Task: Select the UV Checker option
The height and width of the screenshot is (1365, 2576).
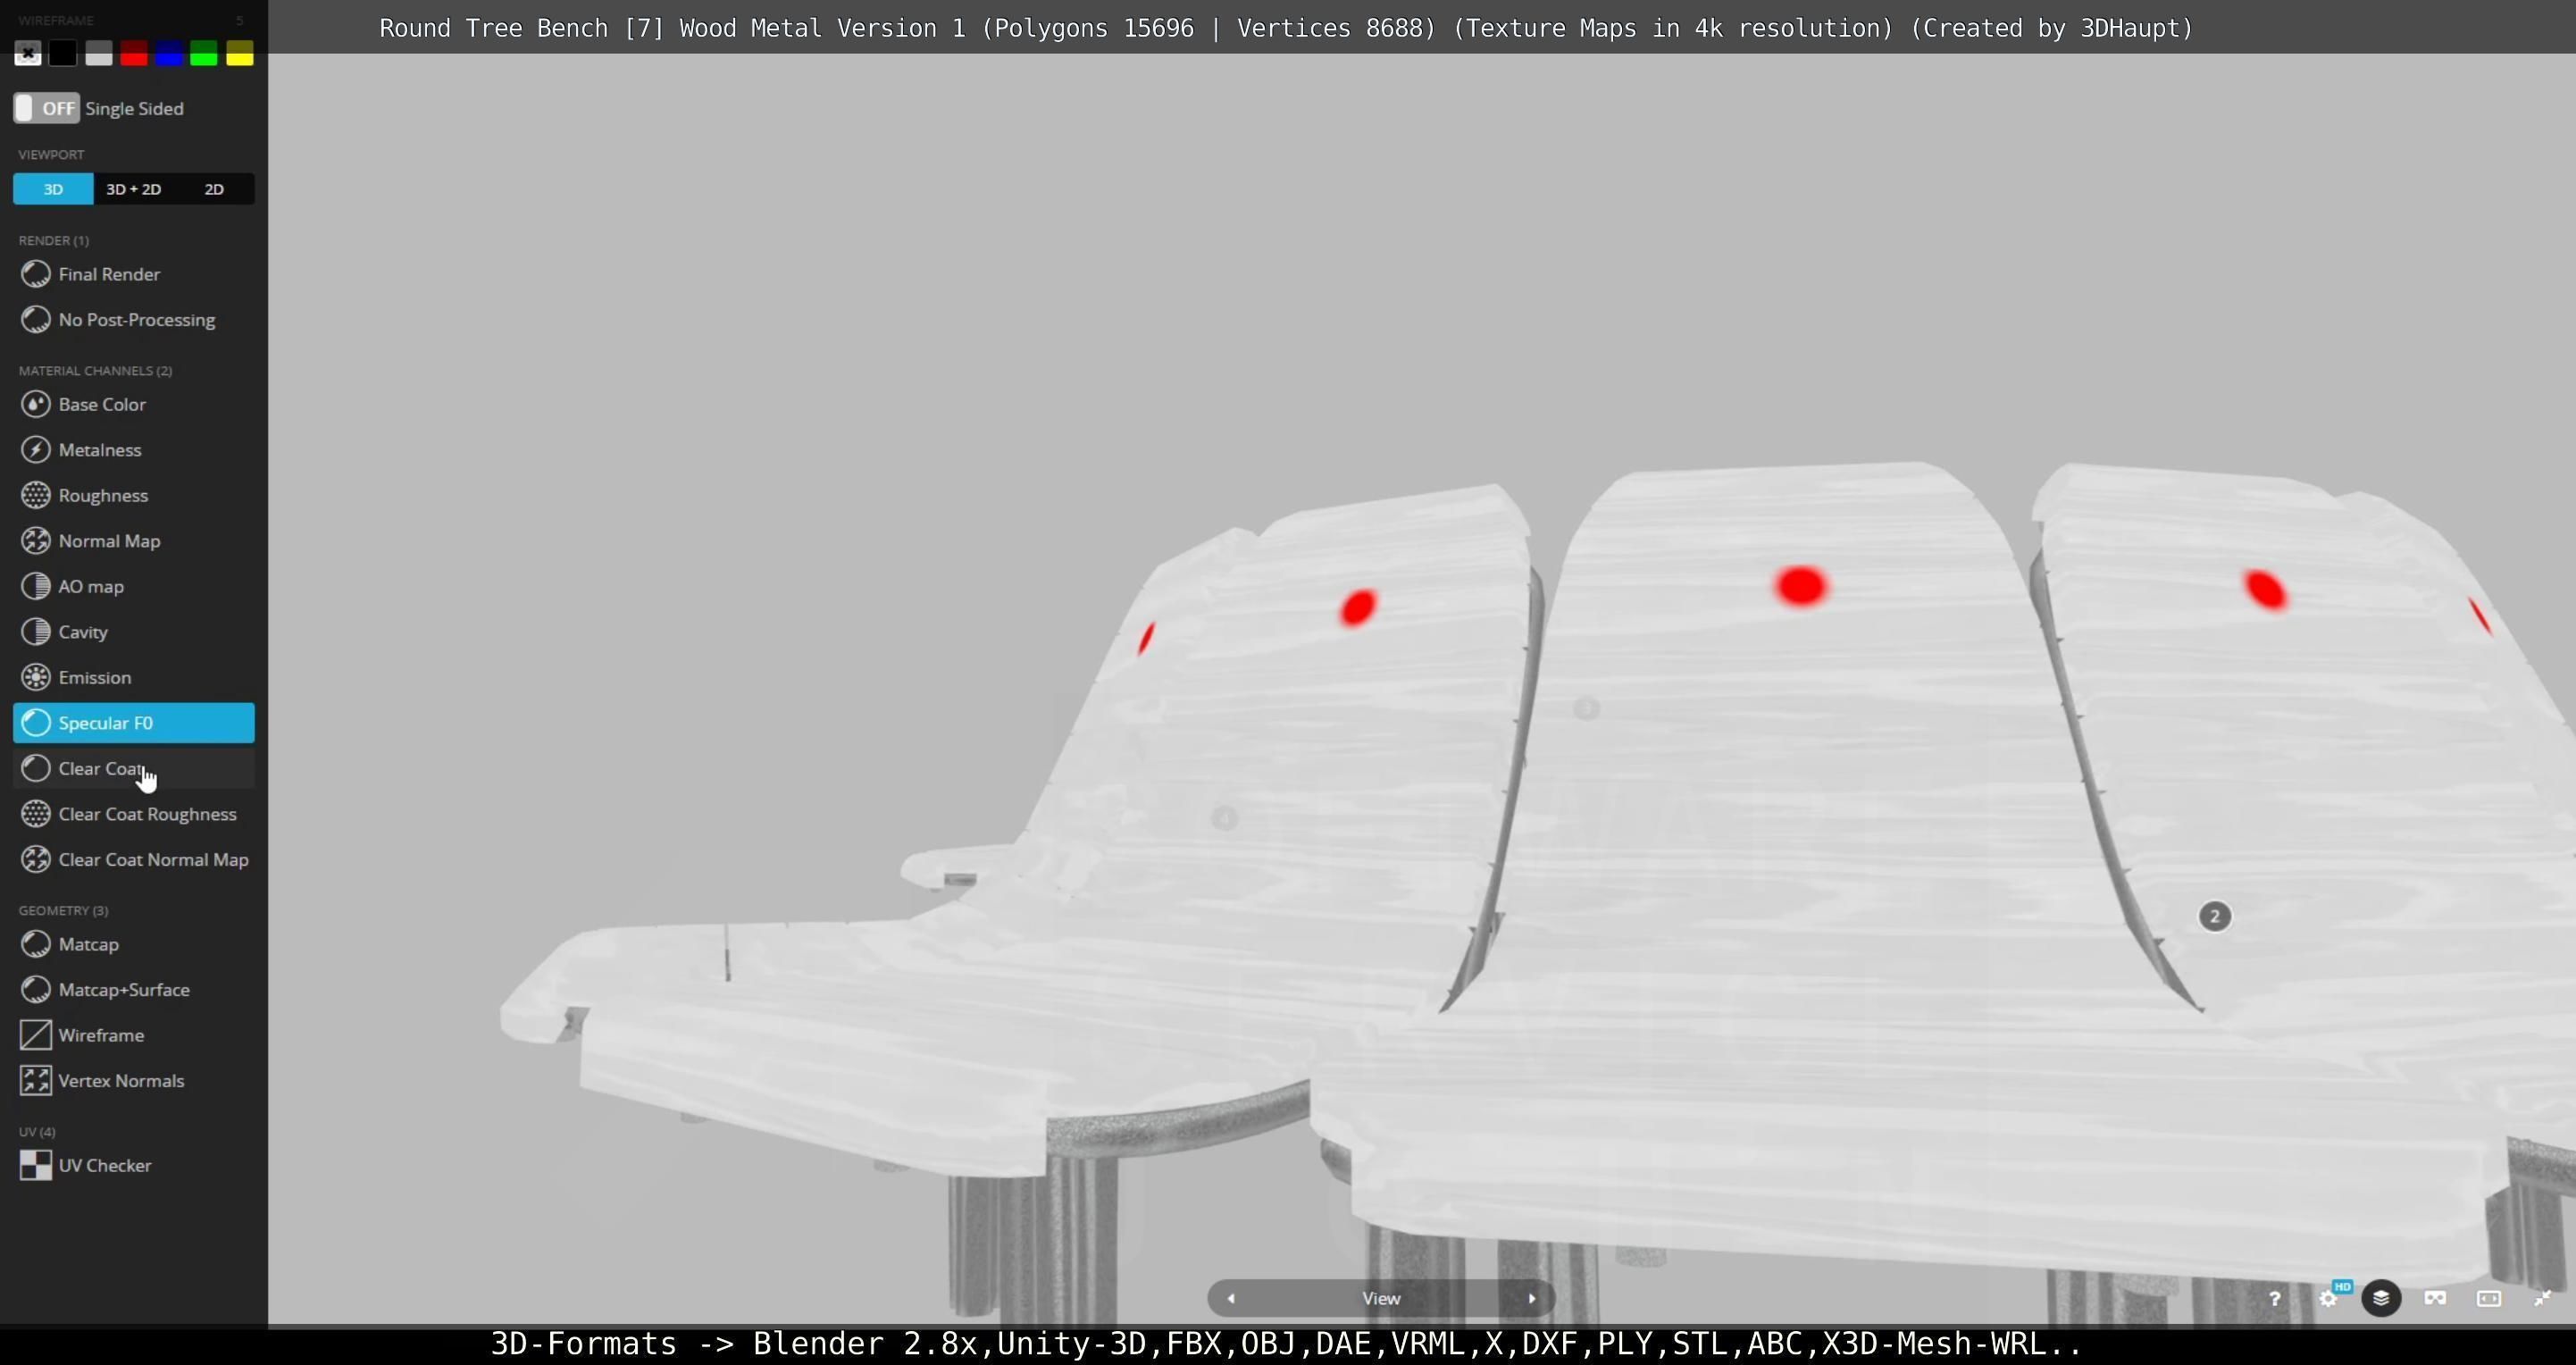Action: pos(104,1165)
